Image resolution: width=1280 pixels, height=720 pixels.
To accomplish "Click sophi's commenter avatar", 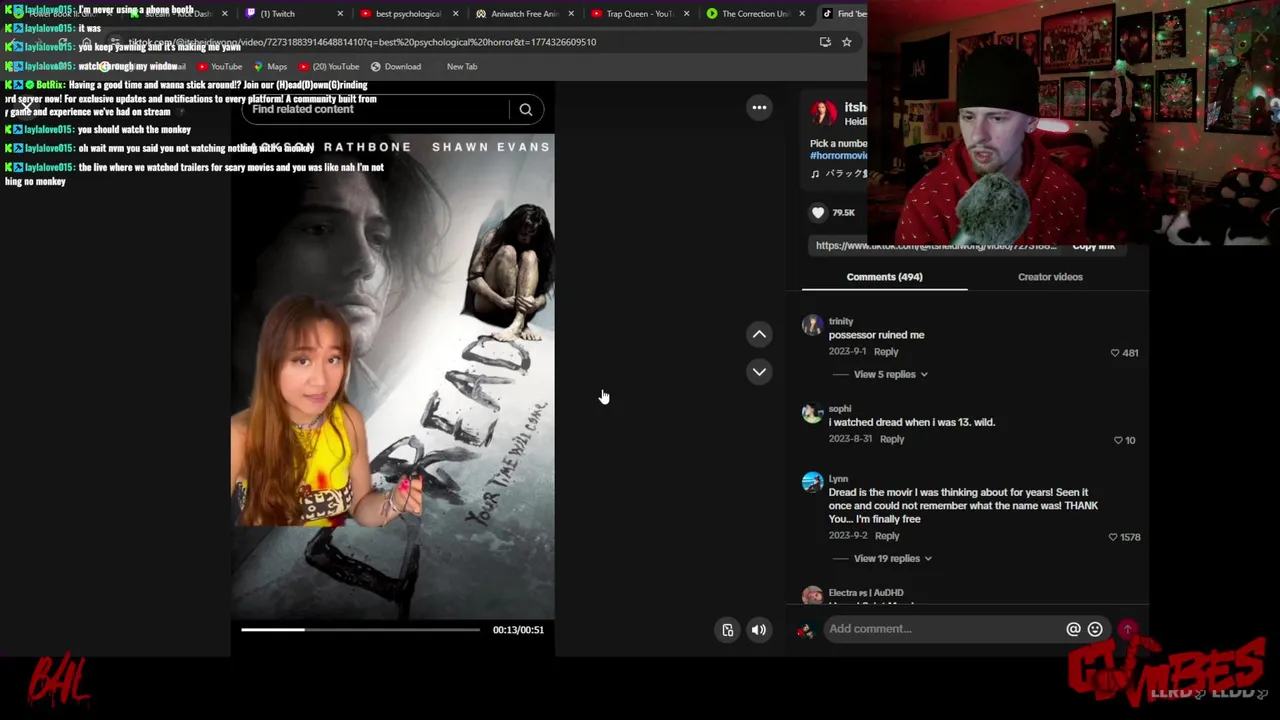I will point(812,413).
